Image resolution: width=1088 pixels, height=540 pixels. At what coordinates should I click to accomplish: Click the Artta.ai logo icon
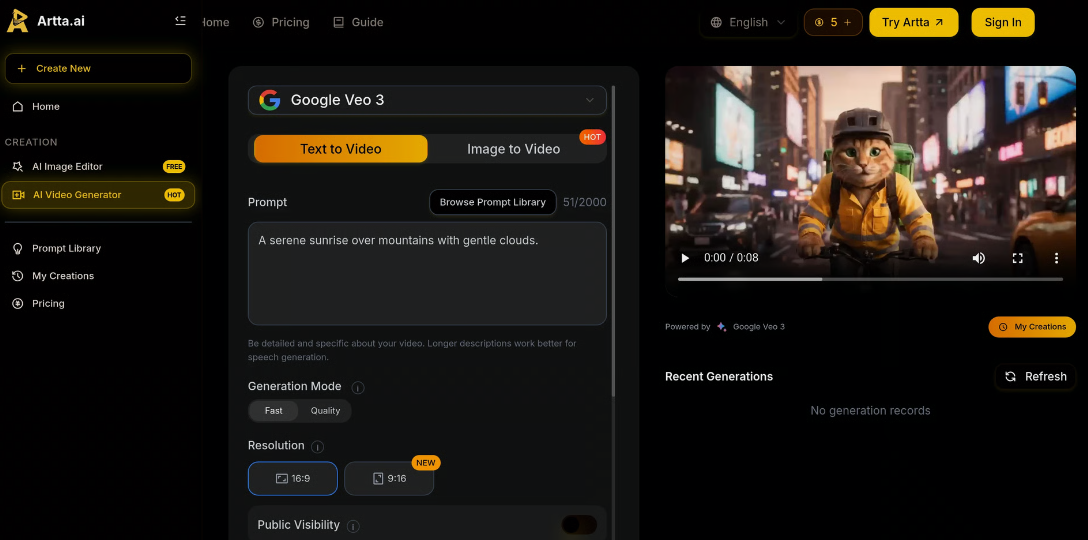pos(17,21)
